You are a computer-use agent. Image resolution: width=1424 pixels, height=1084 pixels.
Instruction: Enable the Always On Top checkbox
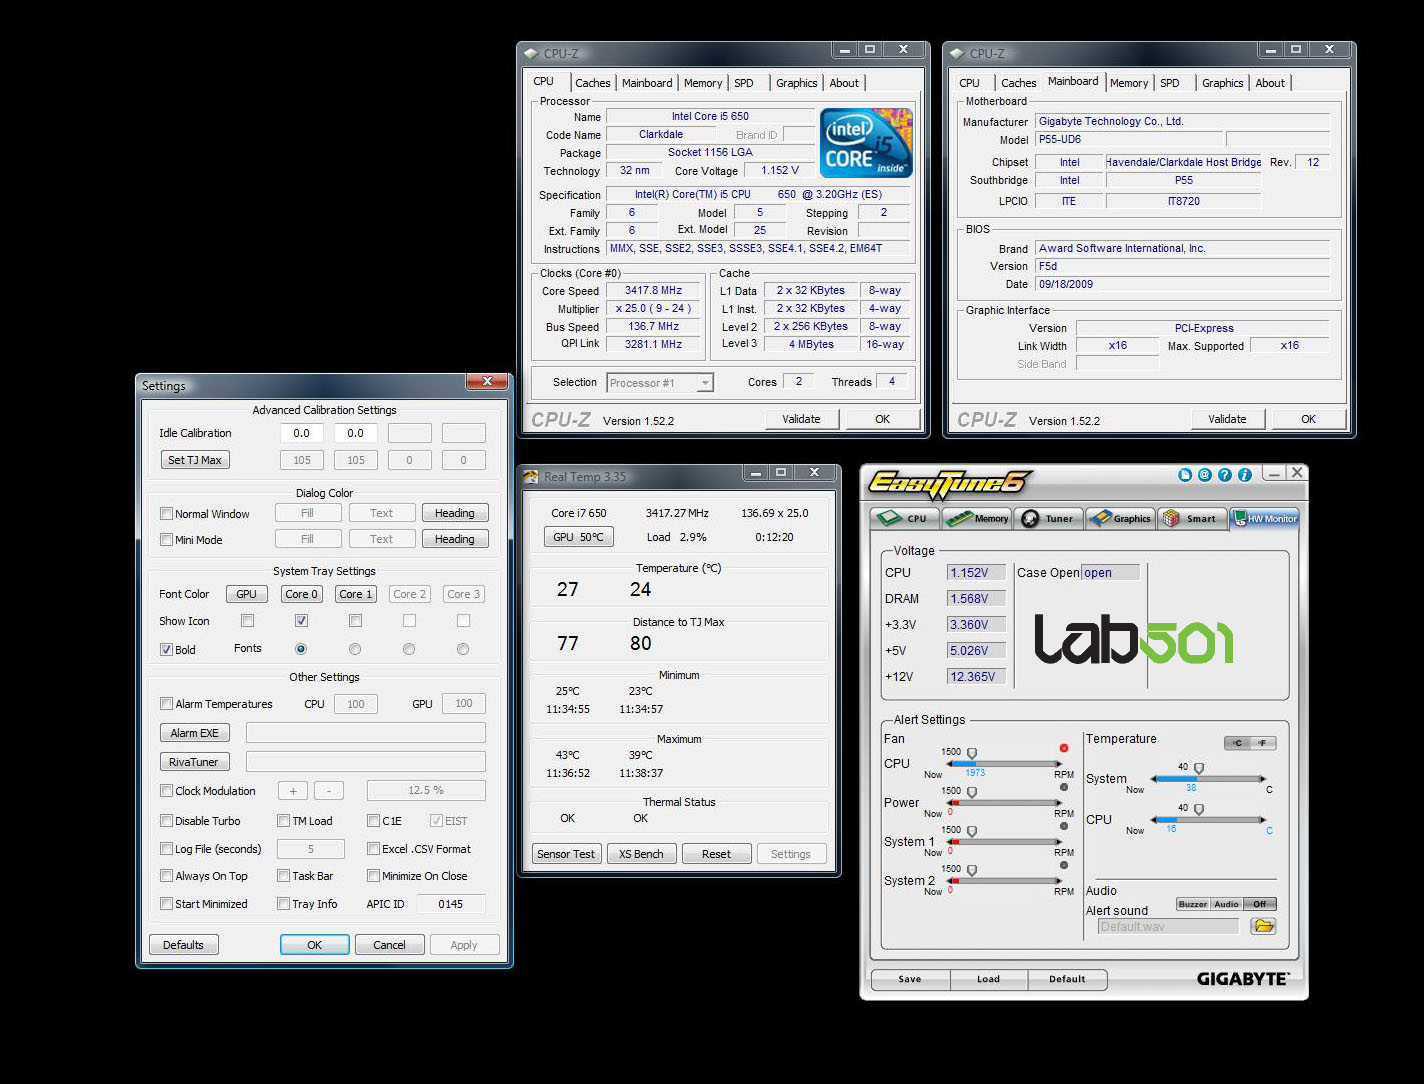point(166,876)
